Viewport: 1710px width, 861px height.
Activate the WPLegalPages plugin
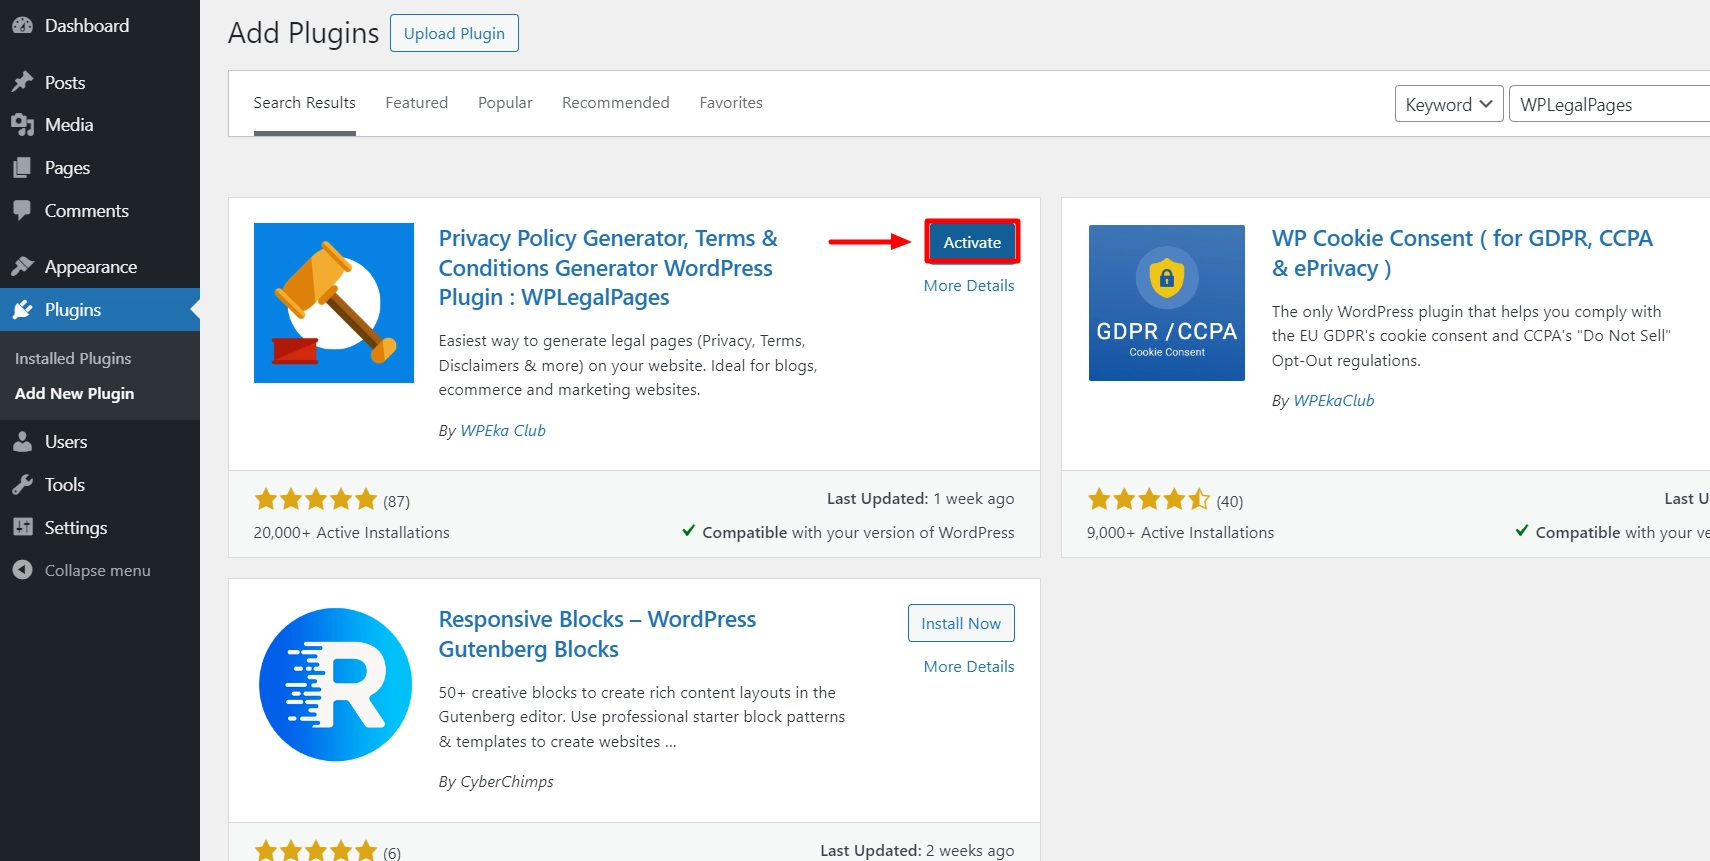coord(972,242)
